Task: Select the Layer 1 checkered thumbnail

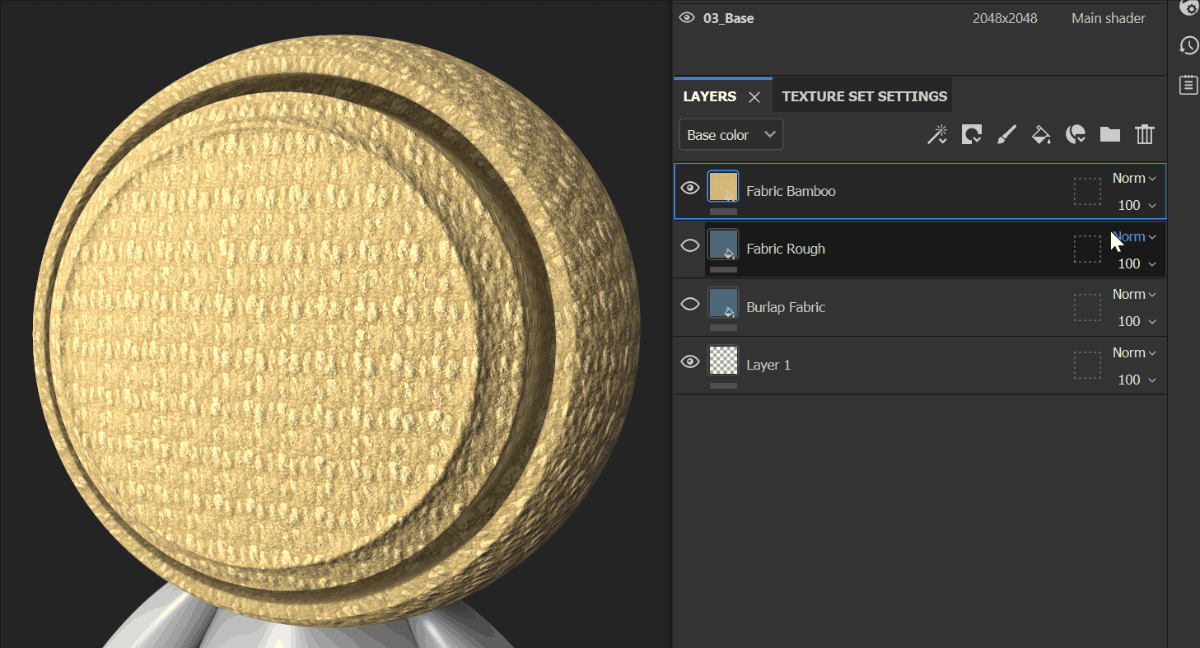Action: click(723, 361)
